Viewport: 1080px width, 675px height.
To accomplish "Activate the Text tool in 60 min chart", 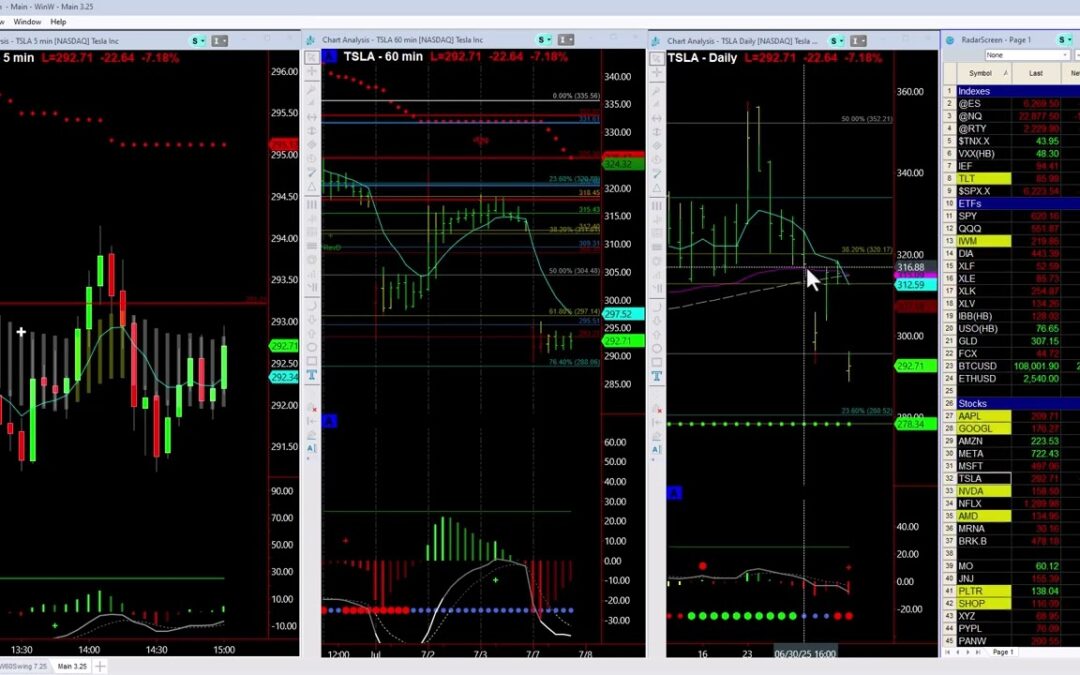I will click(311, 375).
